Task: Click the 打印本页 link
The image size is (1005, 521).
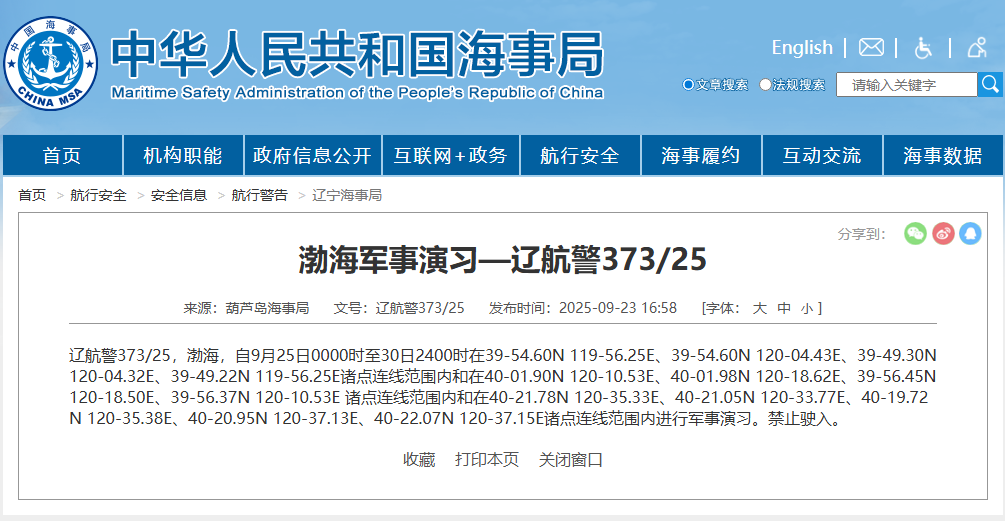Action: point(487,460)
